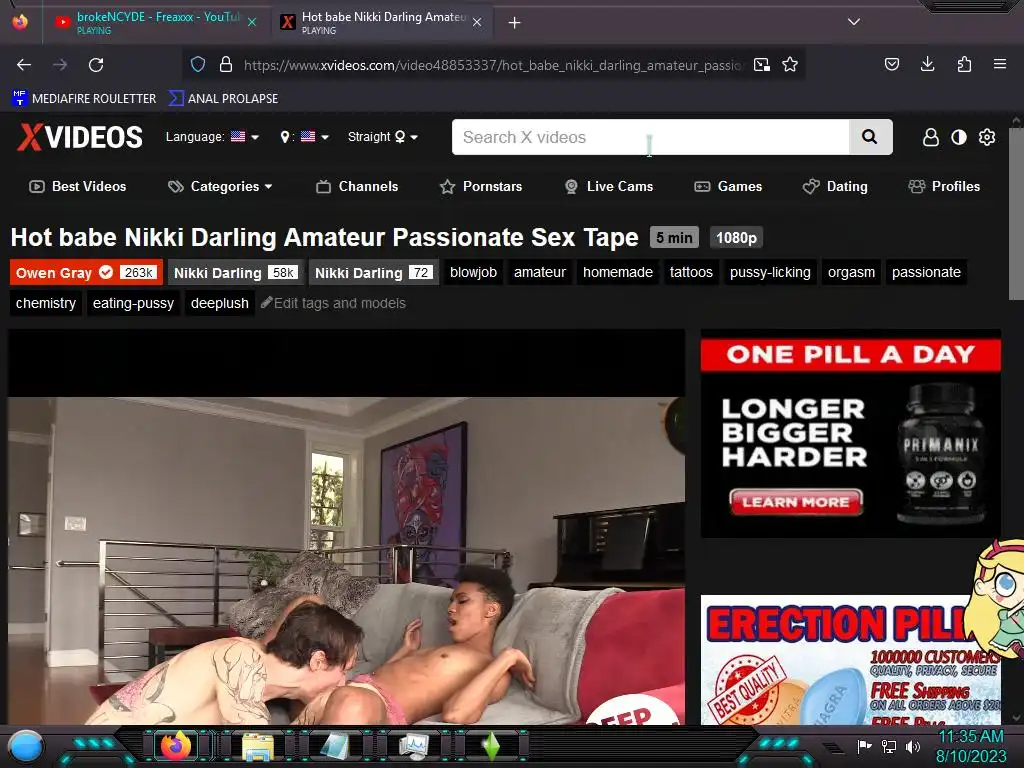1024x768 pixels.
Task: Open the user account icon
Action: pos(931,137)
